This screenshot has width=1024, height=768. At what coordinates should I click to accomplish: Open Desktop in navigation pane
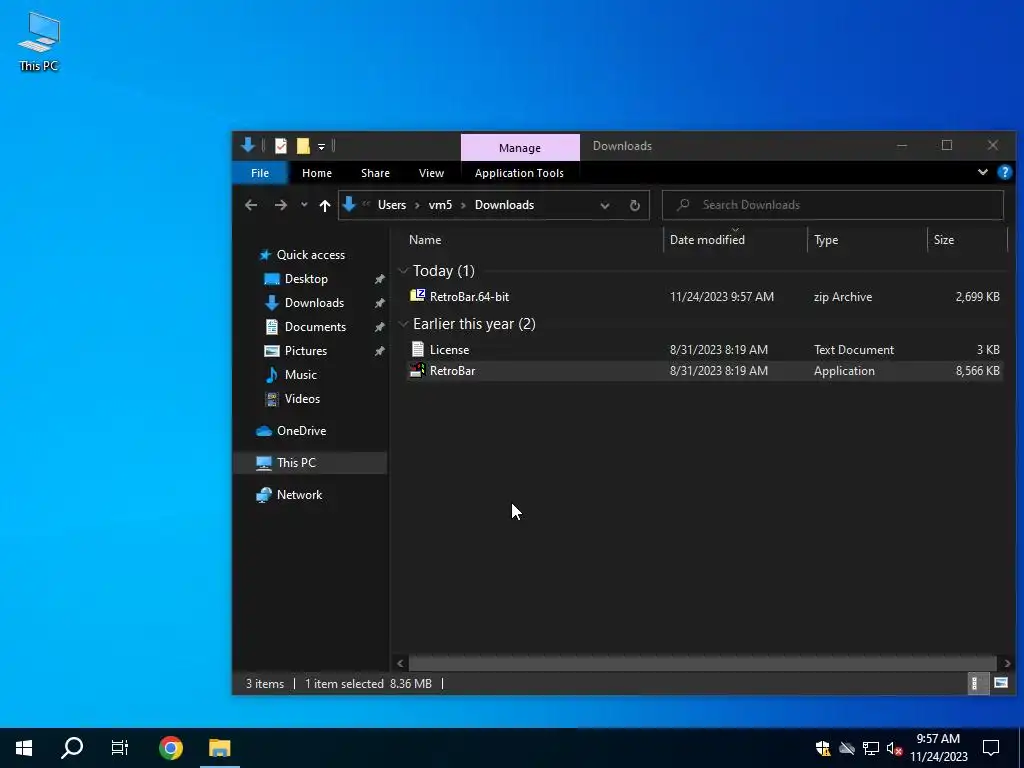306,279
